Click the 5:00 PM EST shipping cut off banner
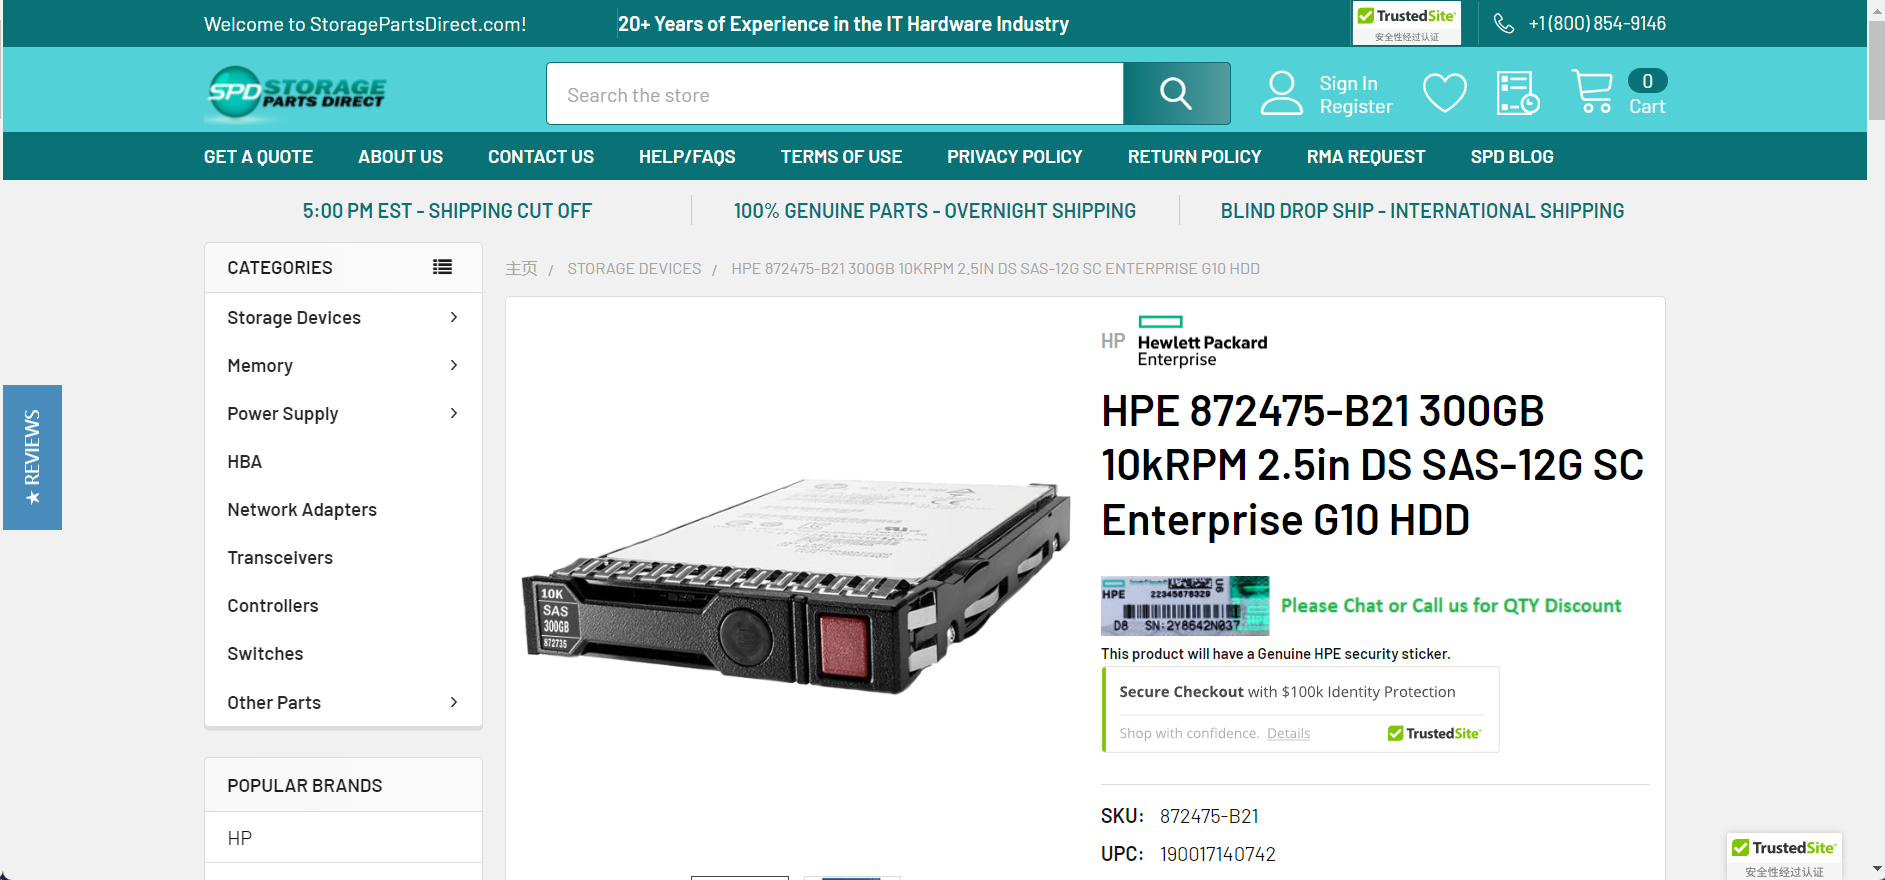The width and height of the screenshot is (1885, 880). coord(447,211)
